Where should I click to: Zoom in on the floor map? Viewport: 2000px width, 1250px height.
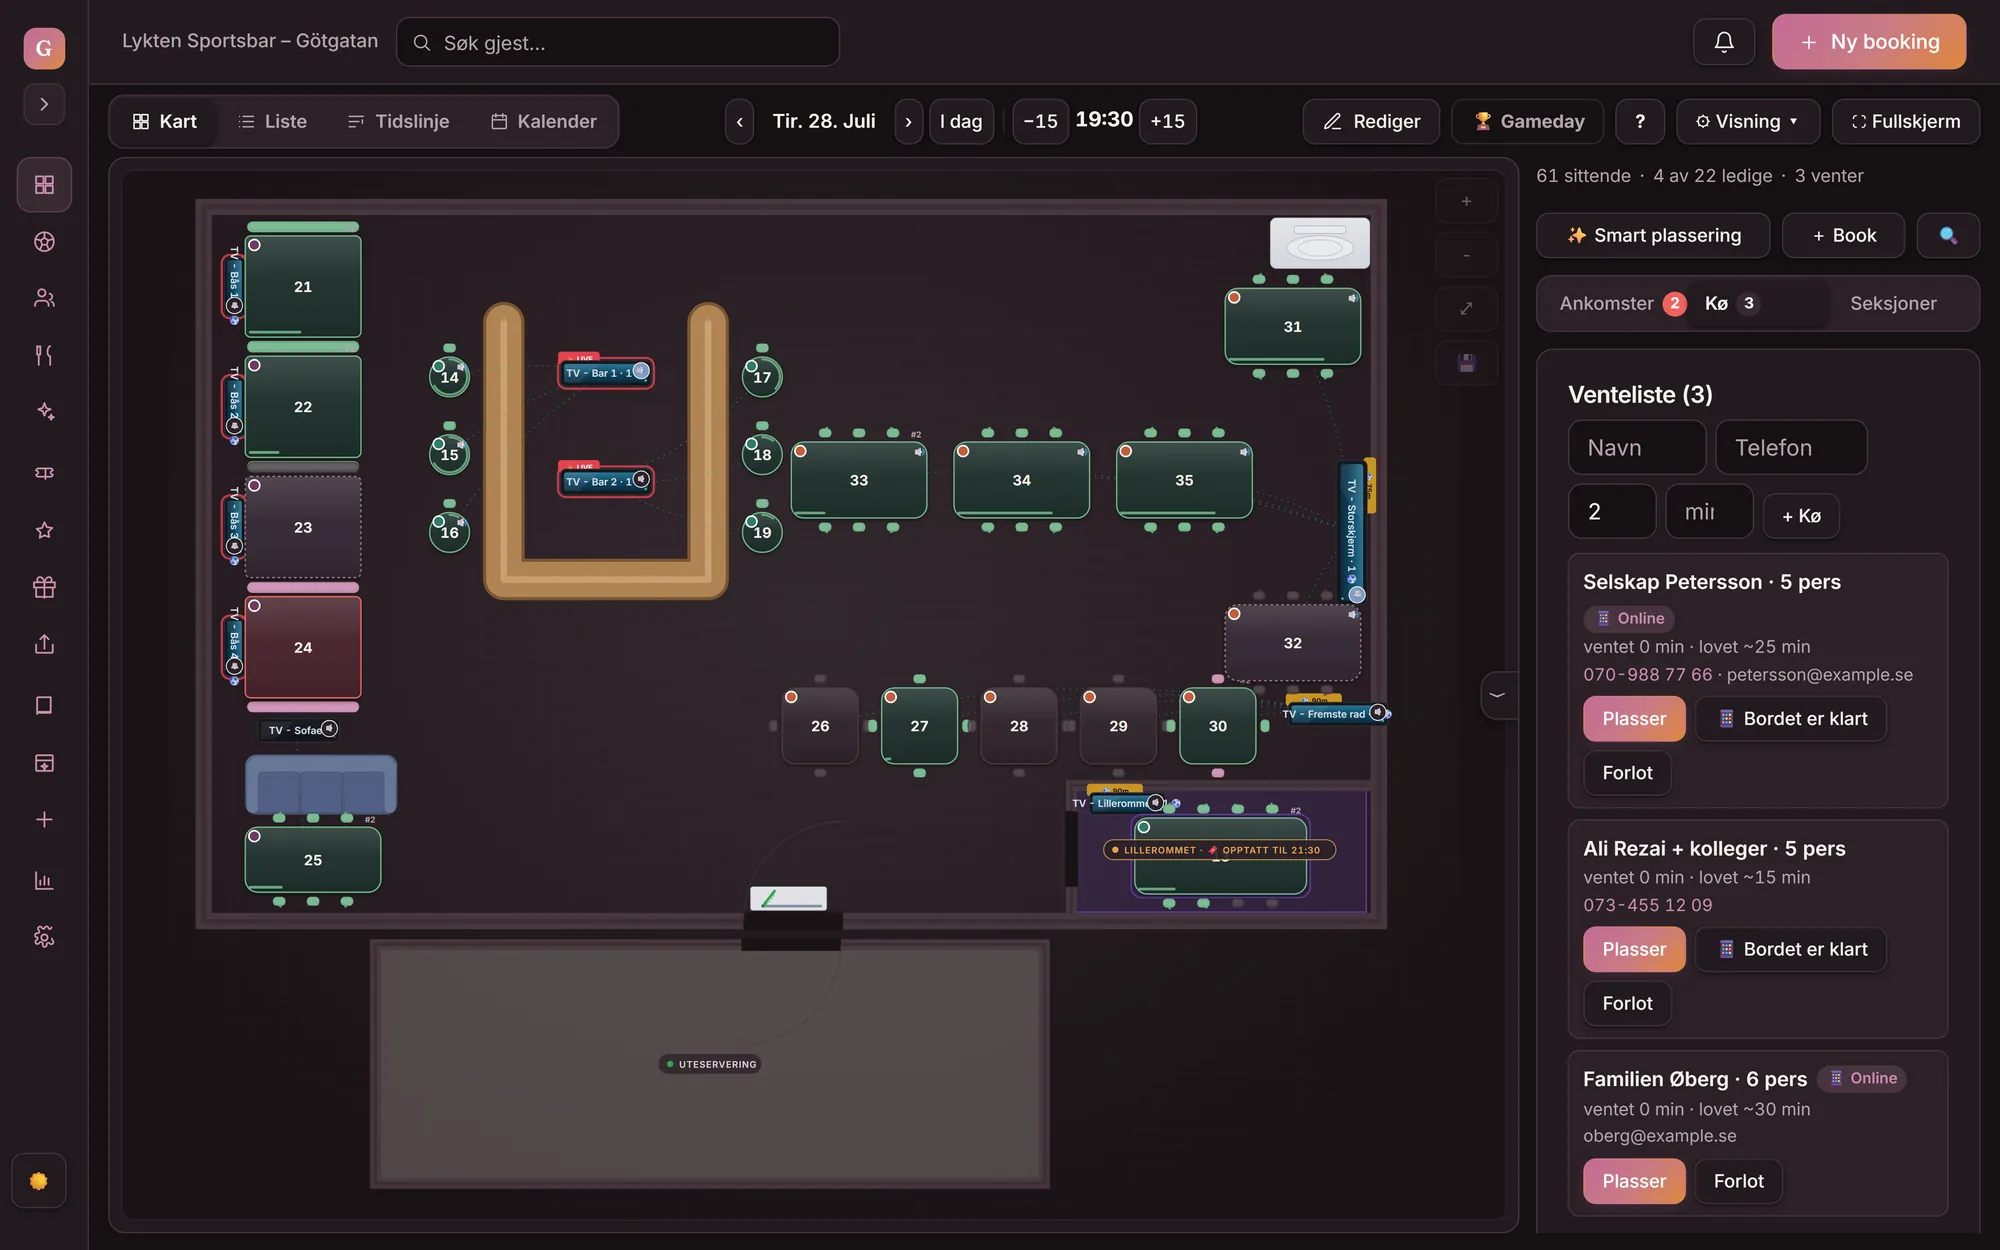pos(1466,201)
